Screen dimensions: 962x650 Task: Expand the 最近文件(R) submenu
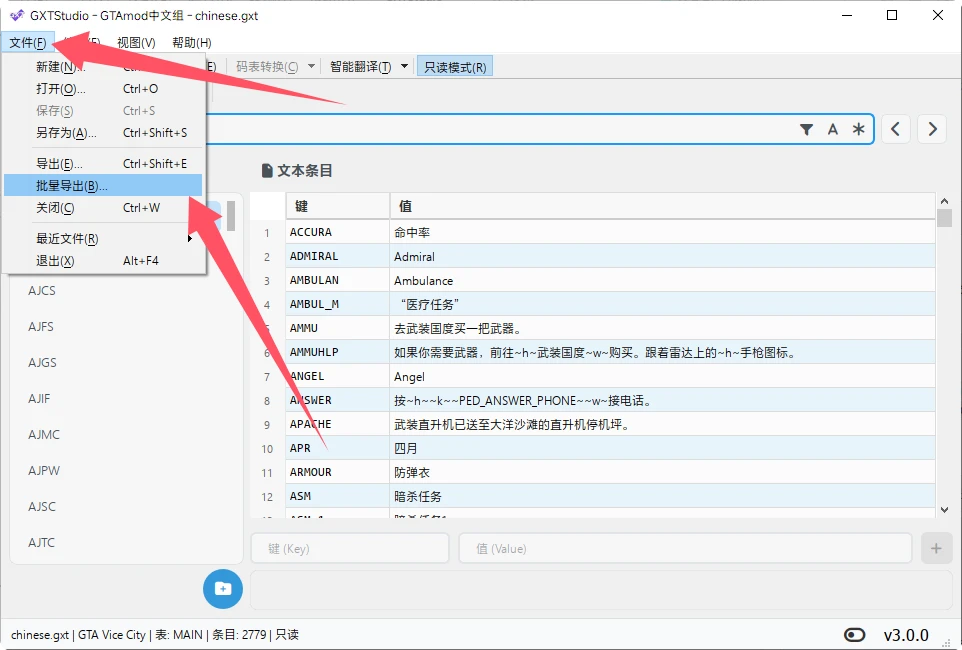coord(104,239)
